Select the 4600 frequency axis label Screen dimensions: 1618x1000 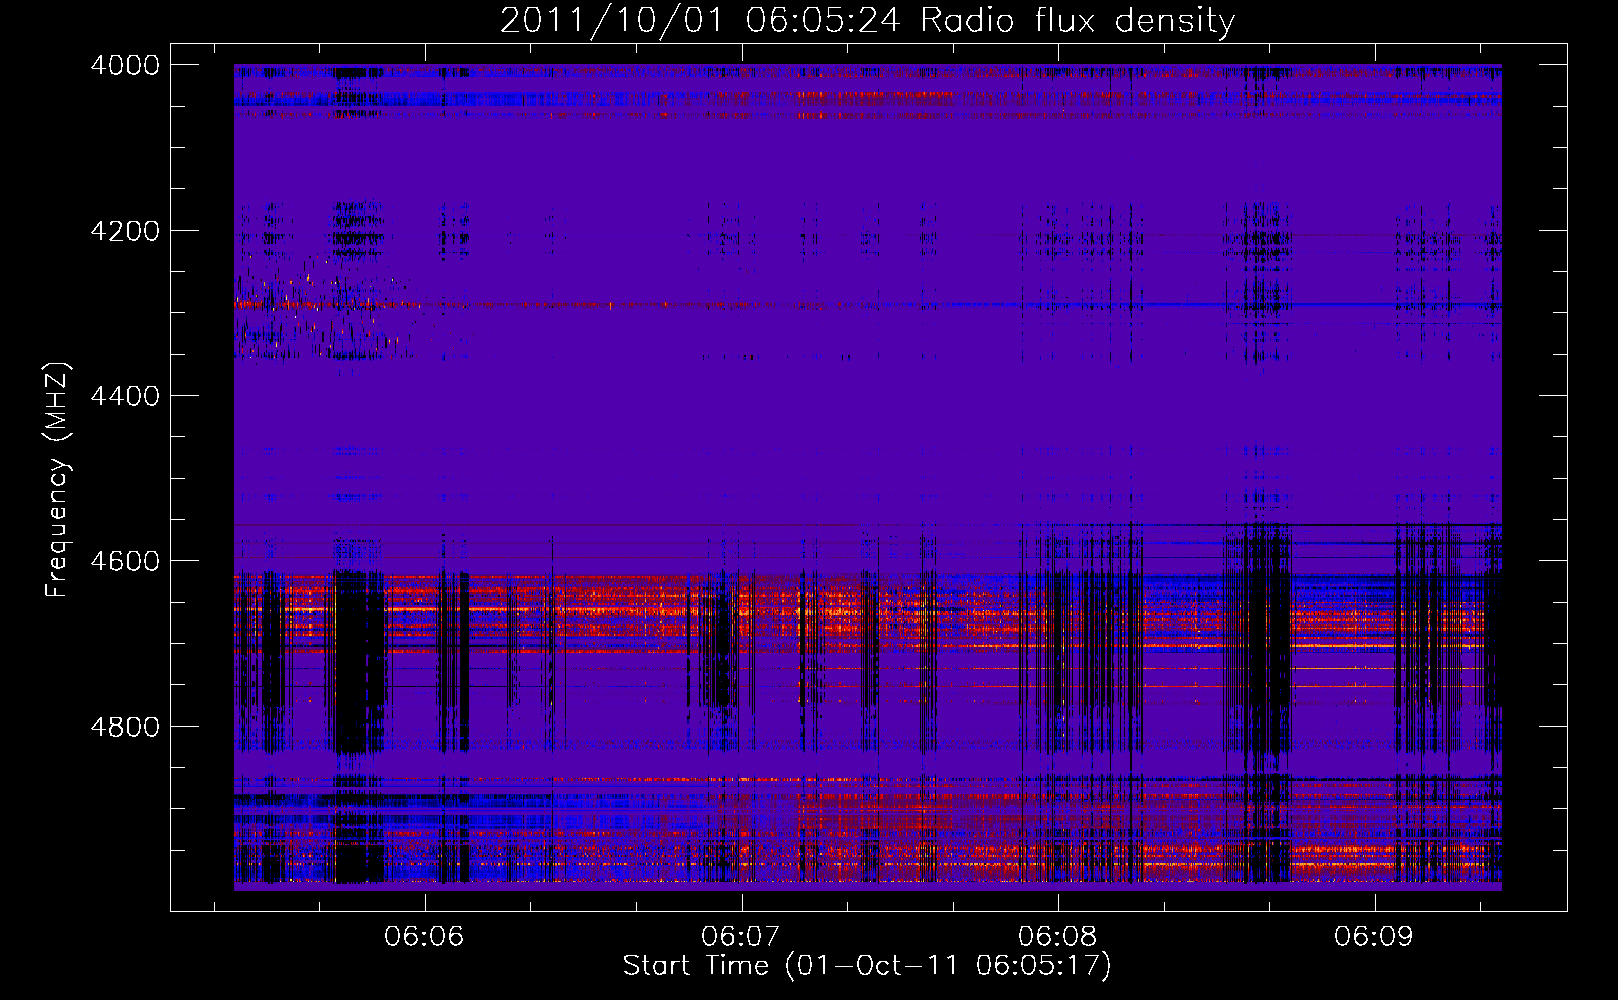(125, 561)
